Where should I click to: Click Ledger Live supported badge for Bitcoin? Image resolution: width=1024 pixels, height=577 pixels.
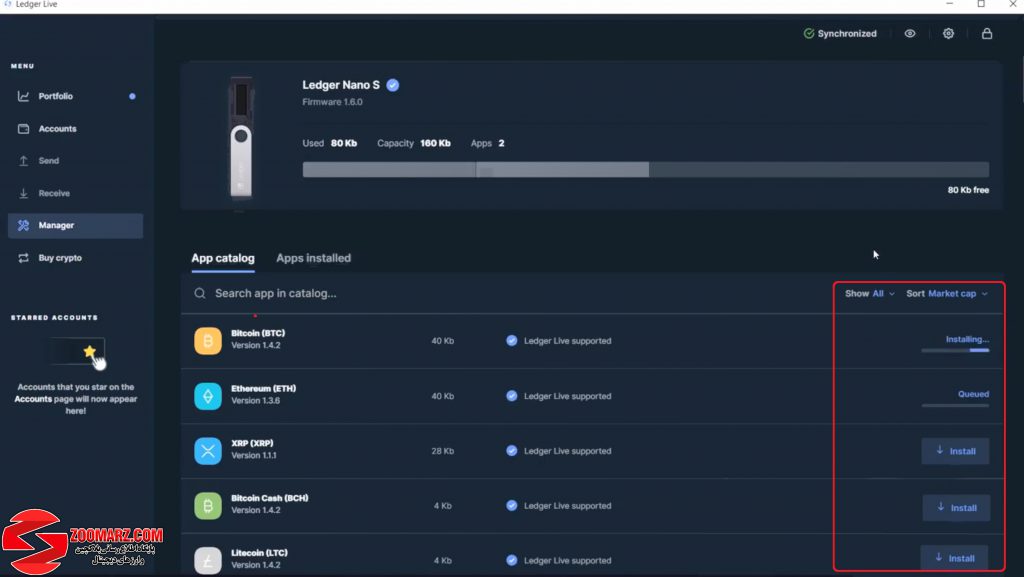[x=559, y=341]
